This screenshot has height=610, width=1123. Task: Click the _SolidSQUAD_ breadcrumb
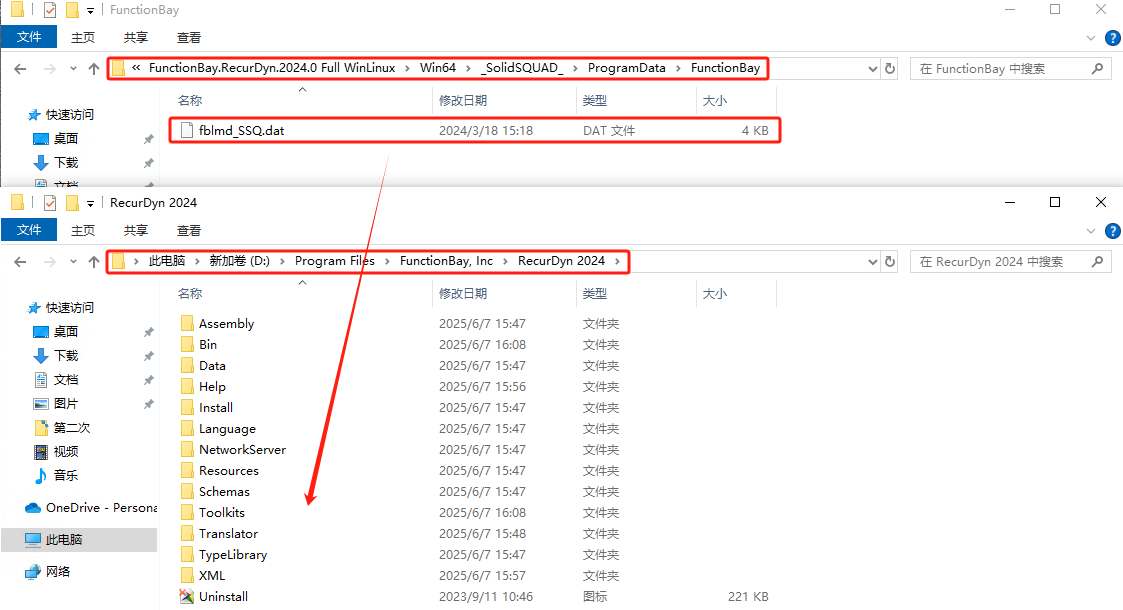coord(521,68)
